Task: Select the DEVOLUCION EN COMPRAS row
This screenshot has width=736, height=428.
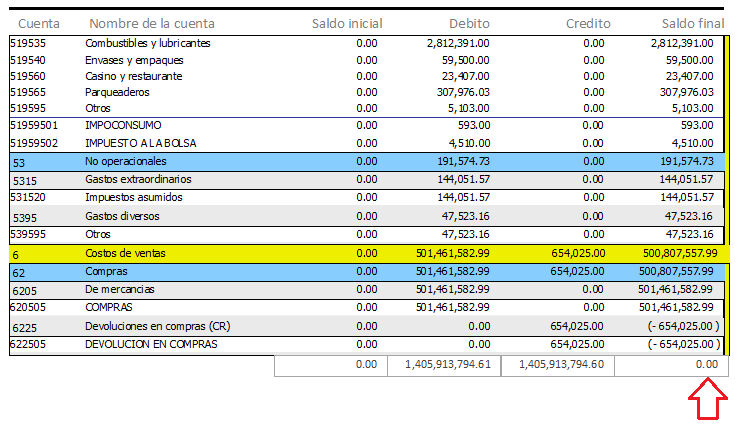Action: click(x=367, y=345)
